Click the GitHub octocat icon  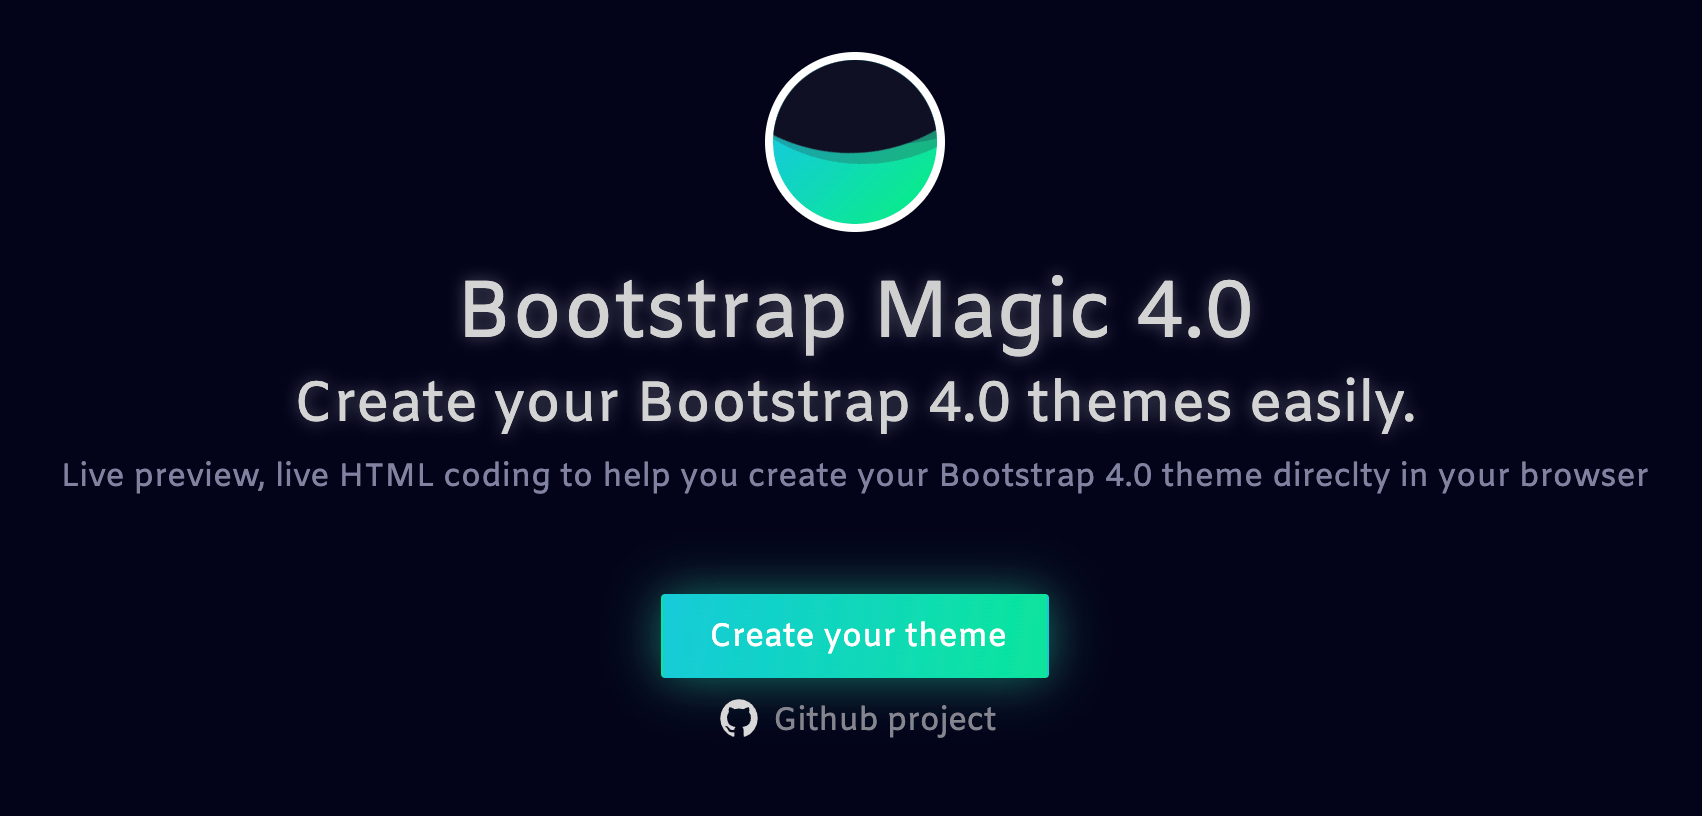[739, 719]
